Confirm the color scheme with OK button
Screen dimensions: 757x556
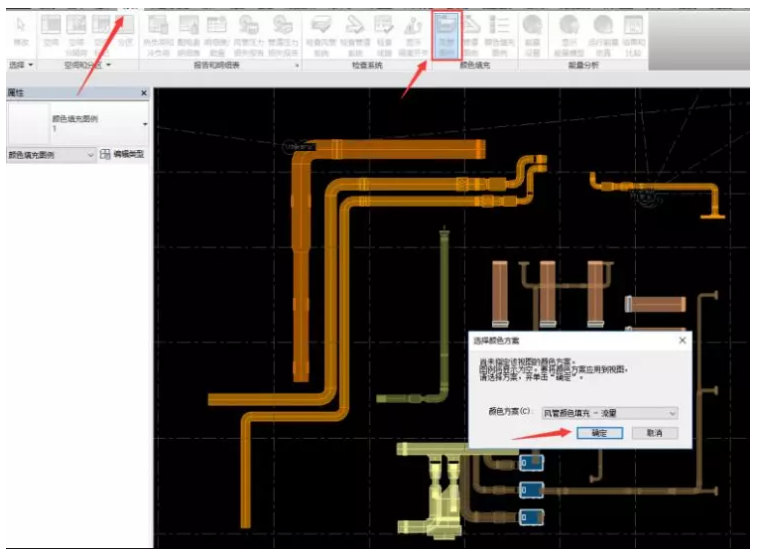(x=600, y=433)
